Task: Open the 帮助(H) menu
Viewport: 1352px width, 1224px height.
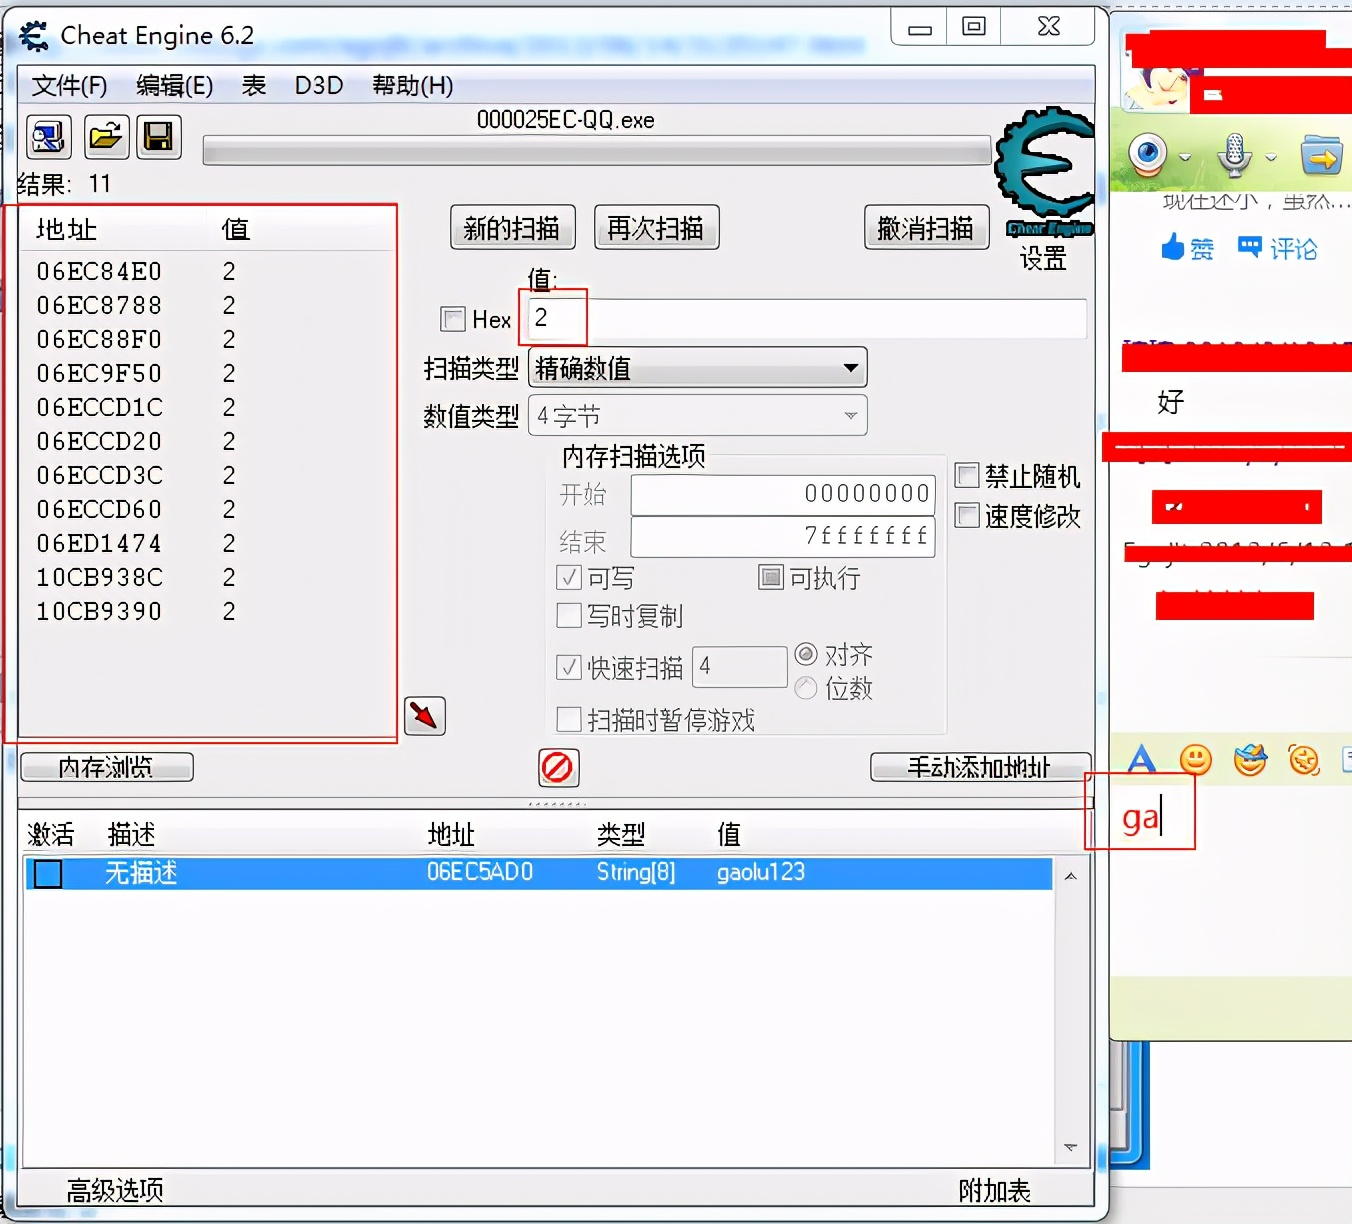Action: tap(412, 86)
